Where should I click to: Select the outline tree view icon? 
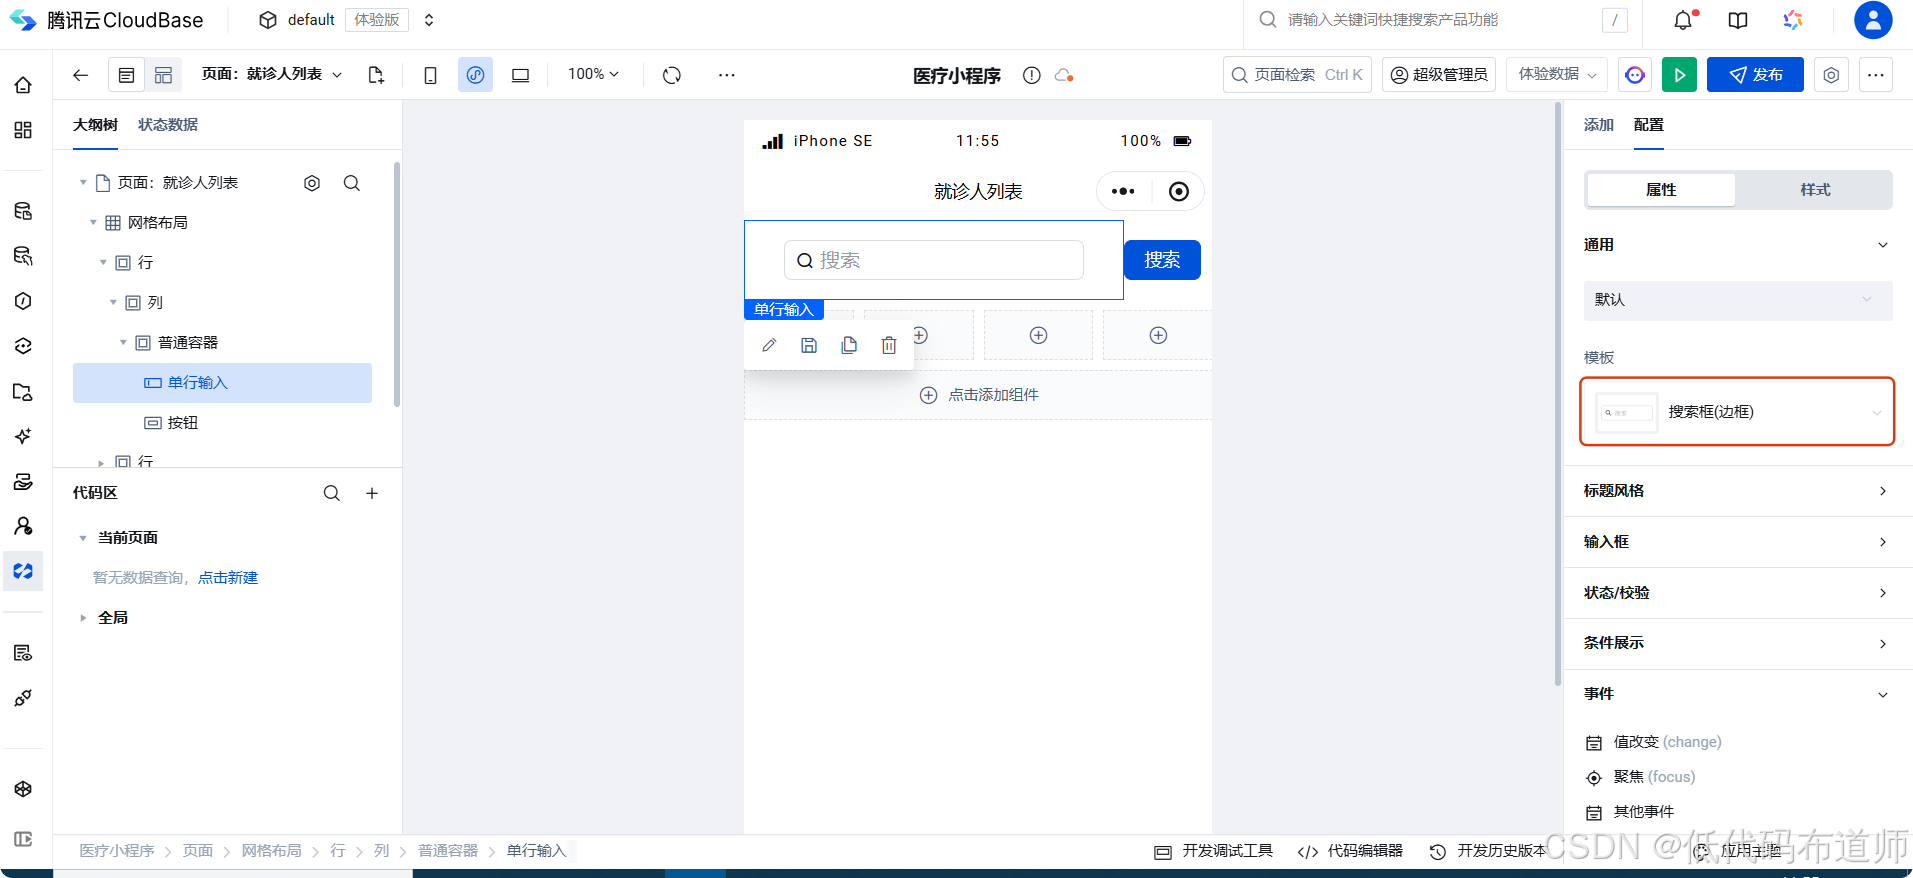126,75
